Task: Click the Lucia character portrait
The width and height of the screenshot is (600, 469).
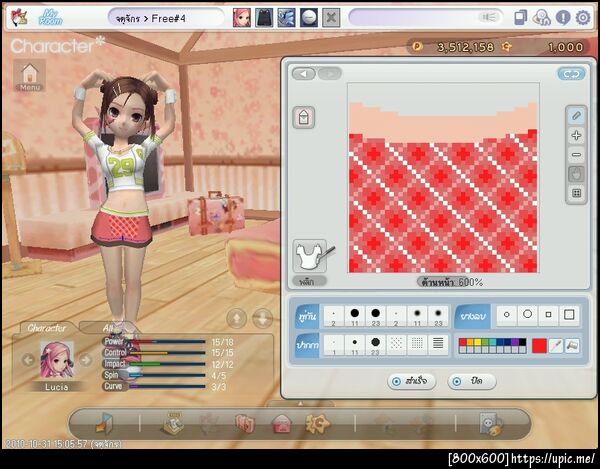Action: [x=57, y=360]
